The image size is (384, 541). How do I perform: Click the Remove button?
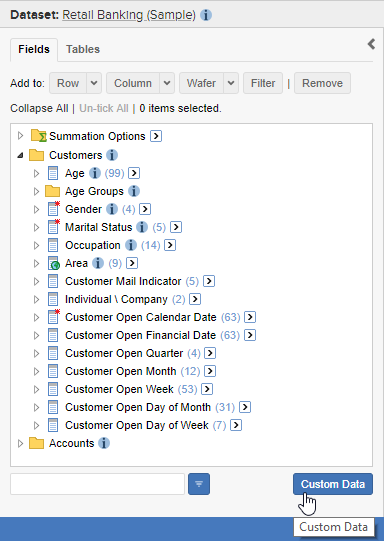(322, 83)
